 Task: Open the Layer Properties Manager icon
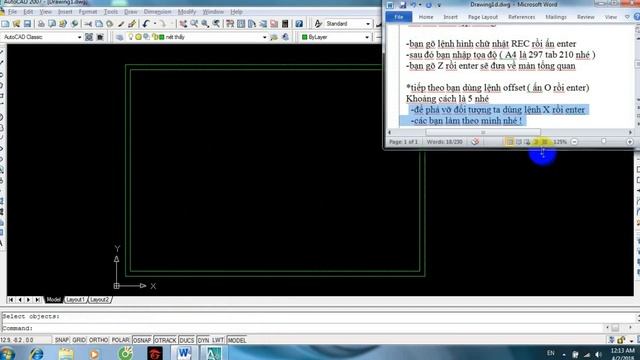coord(119,37)
